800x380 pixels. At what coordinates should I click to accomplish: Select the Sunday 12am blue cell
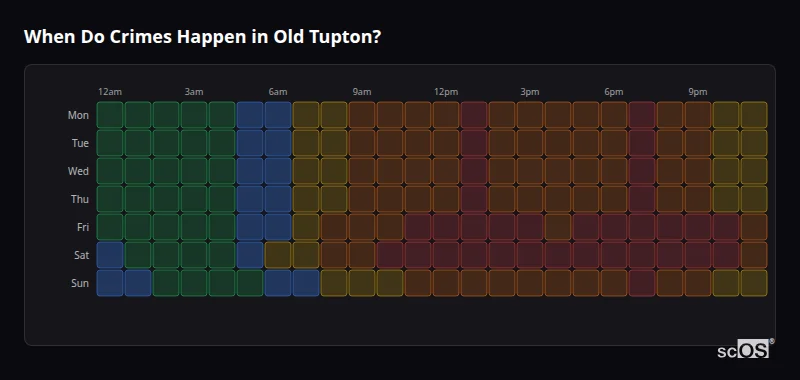click(x=110, y=283)
